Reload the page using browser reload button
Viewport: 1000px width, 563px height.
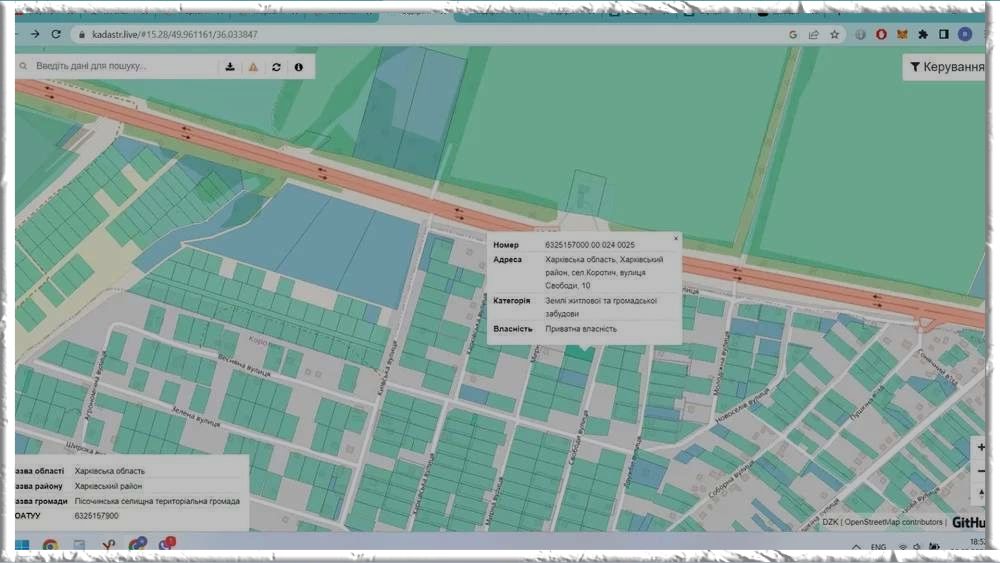(56, 34)
